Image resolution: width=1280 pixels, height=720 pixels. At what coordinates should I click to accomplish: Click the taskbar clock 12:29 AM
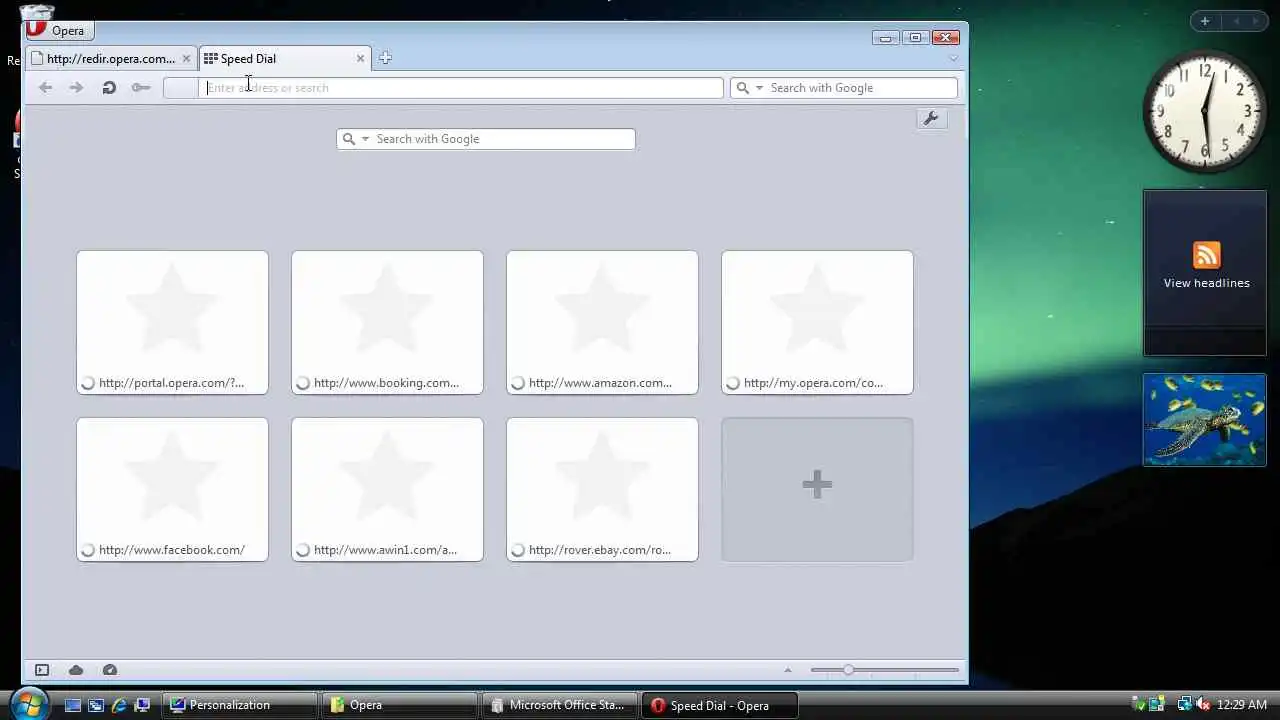1242,705
